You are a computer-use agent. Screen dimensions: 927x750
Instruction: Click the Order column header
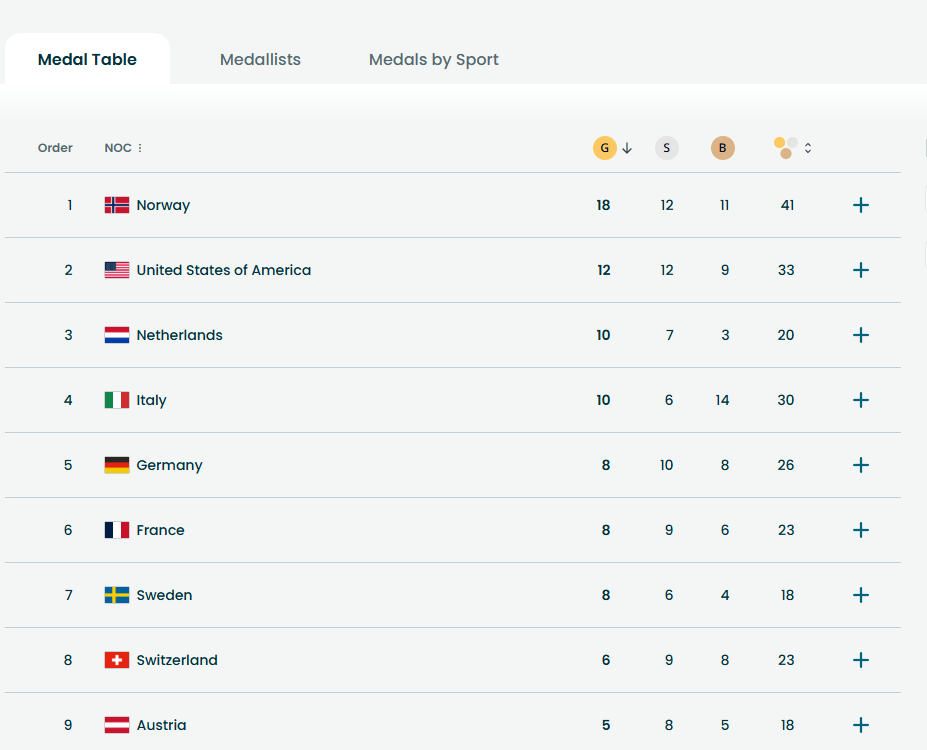coord(55,148)
